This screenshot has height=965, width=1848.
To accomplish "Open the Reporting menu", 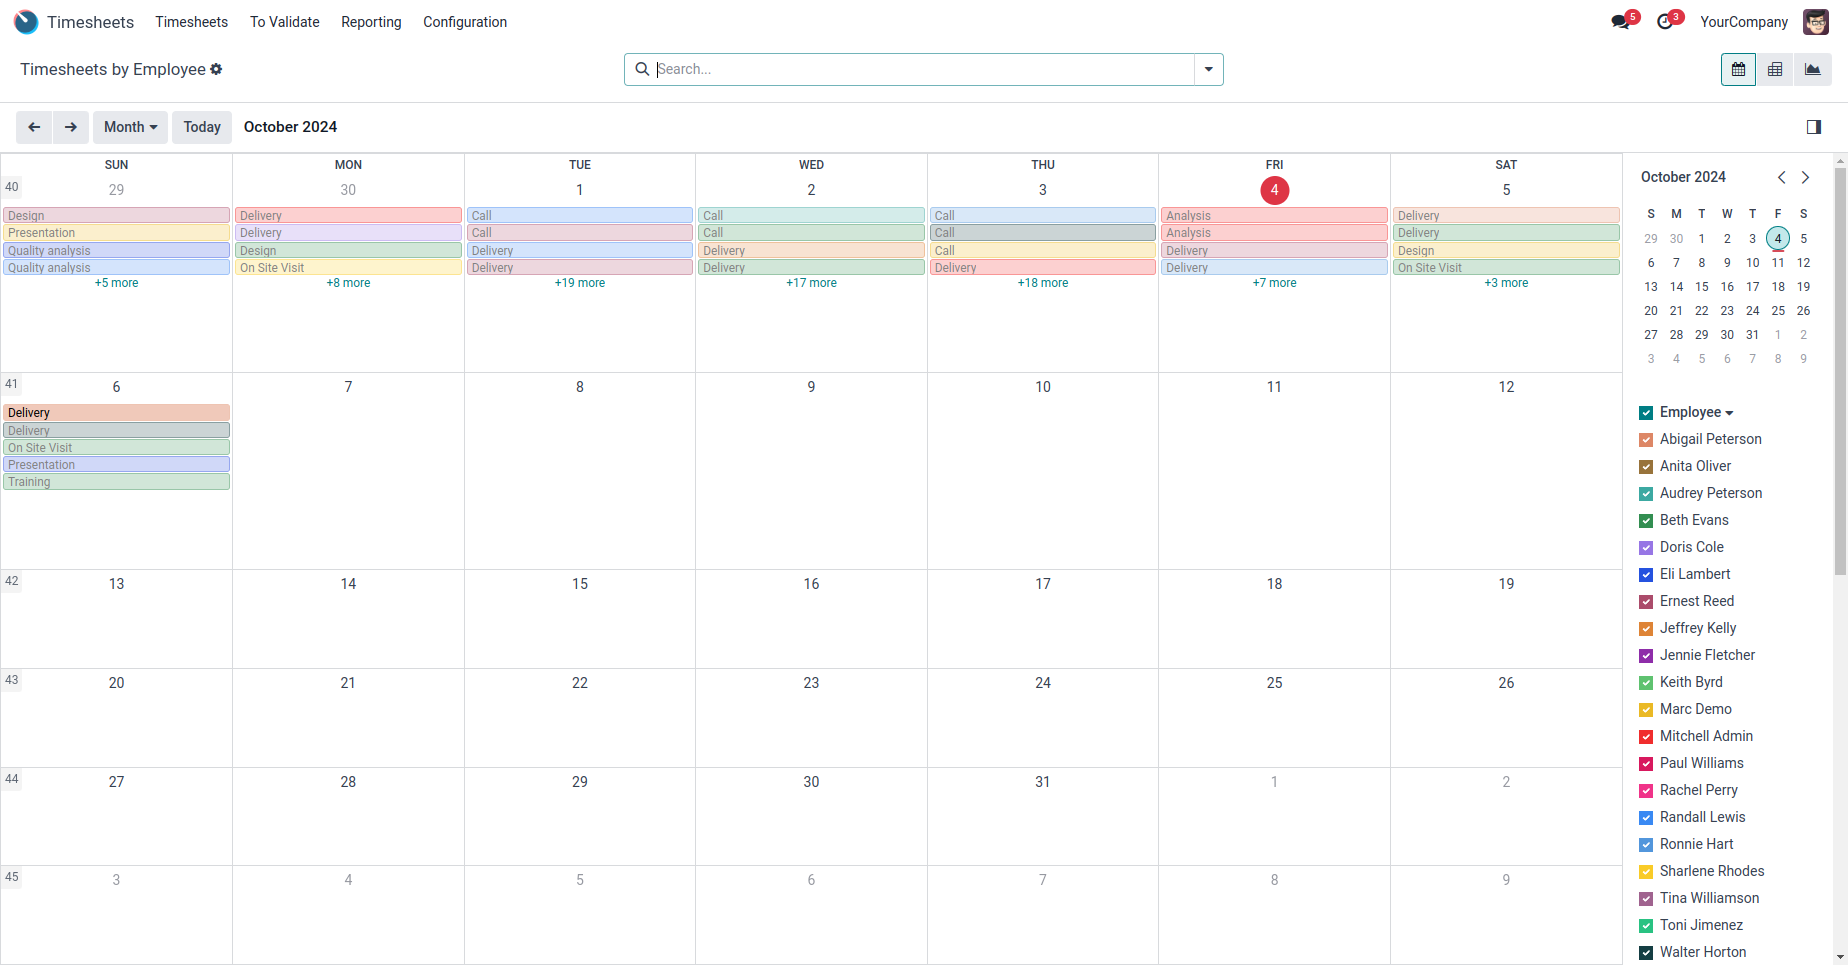I will (x=371, y=22).
